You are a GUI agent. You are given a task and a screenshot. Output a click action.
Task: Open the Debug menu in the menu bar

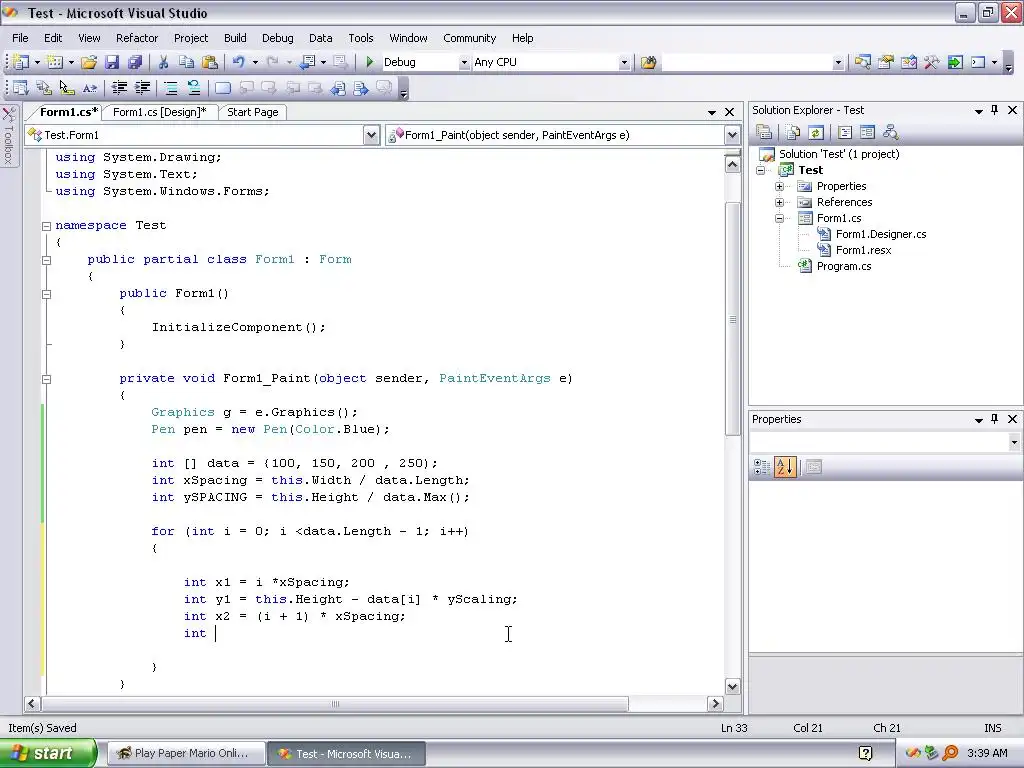pos(278,38)
